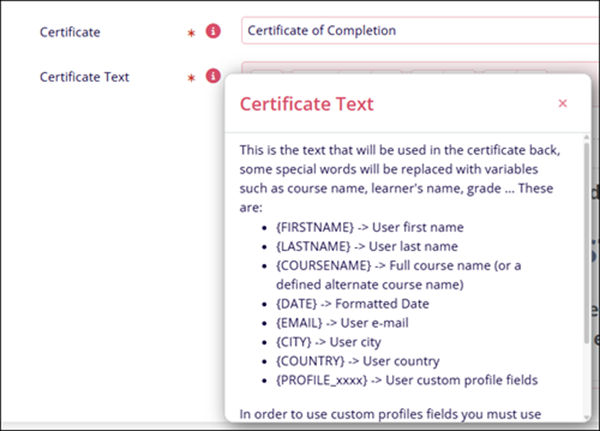Click the Certificate Text popup heading
The width and height of the screenshot is (600, 431).
[306, 103]
